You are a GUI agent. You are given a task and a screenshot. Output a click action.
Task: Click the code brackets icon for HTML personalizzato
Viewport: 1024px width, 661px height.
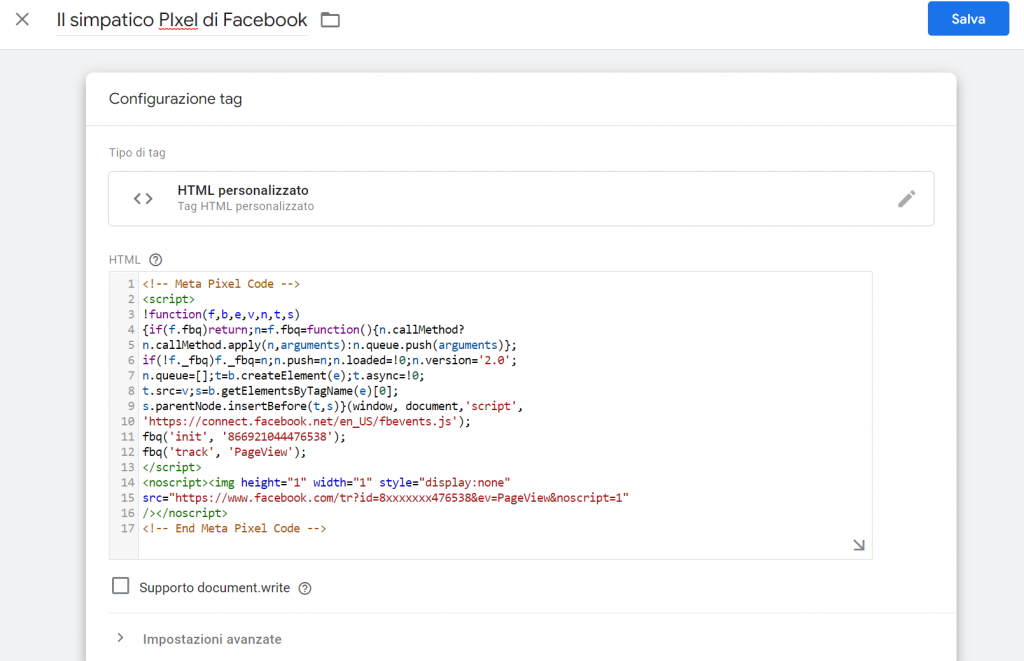[143, 199]
